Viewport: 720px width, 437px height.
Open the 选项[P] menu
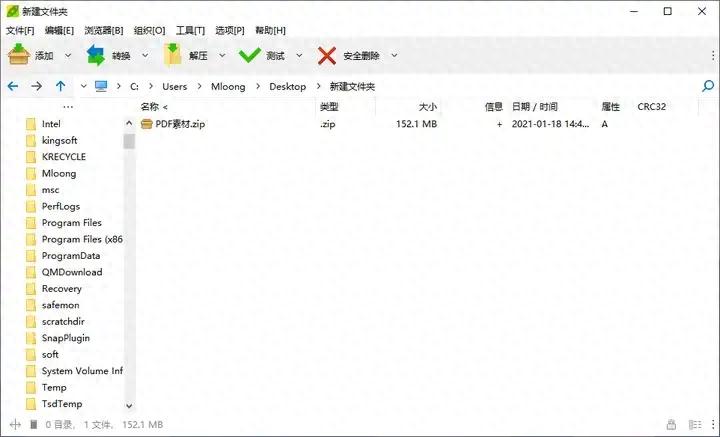230,31
